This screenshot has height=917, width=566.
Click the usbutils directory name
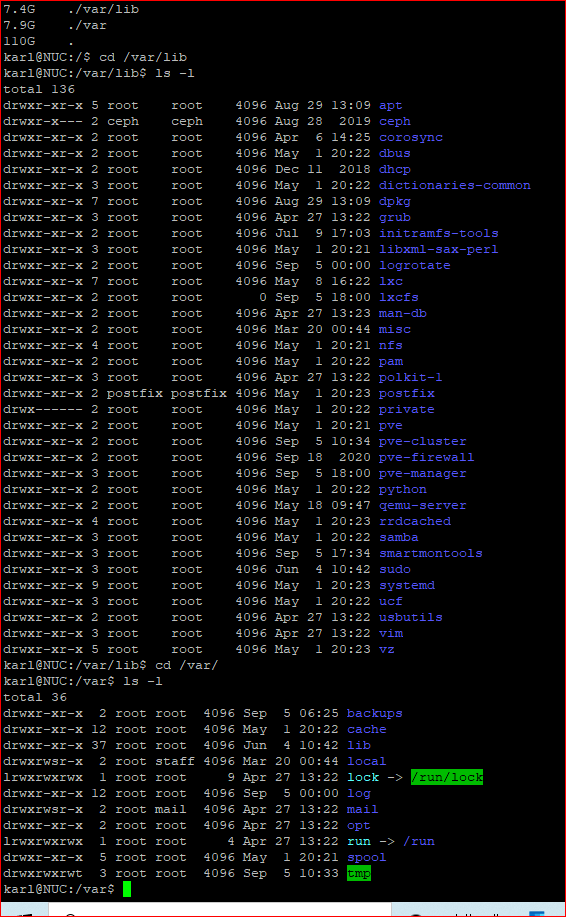pyautogui.click(x=410, y=617)
